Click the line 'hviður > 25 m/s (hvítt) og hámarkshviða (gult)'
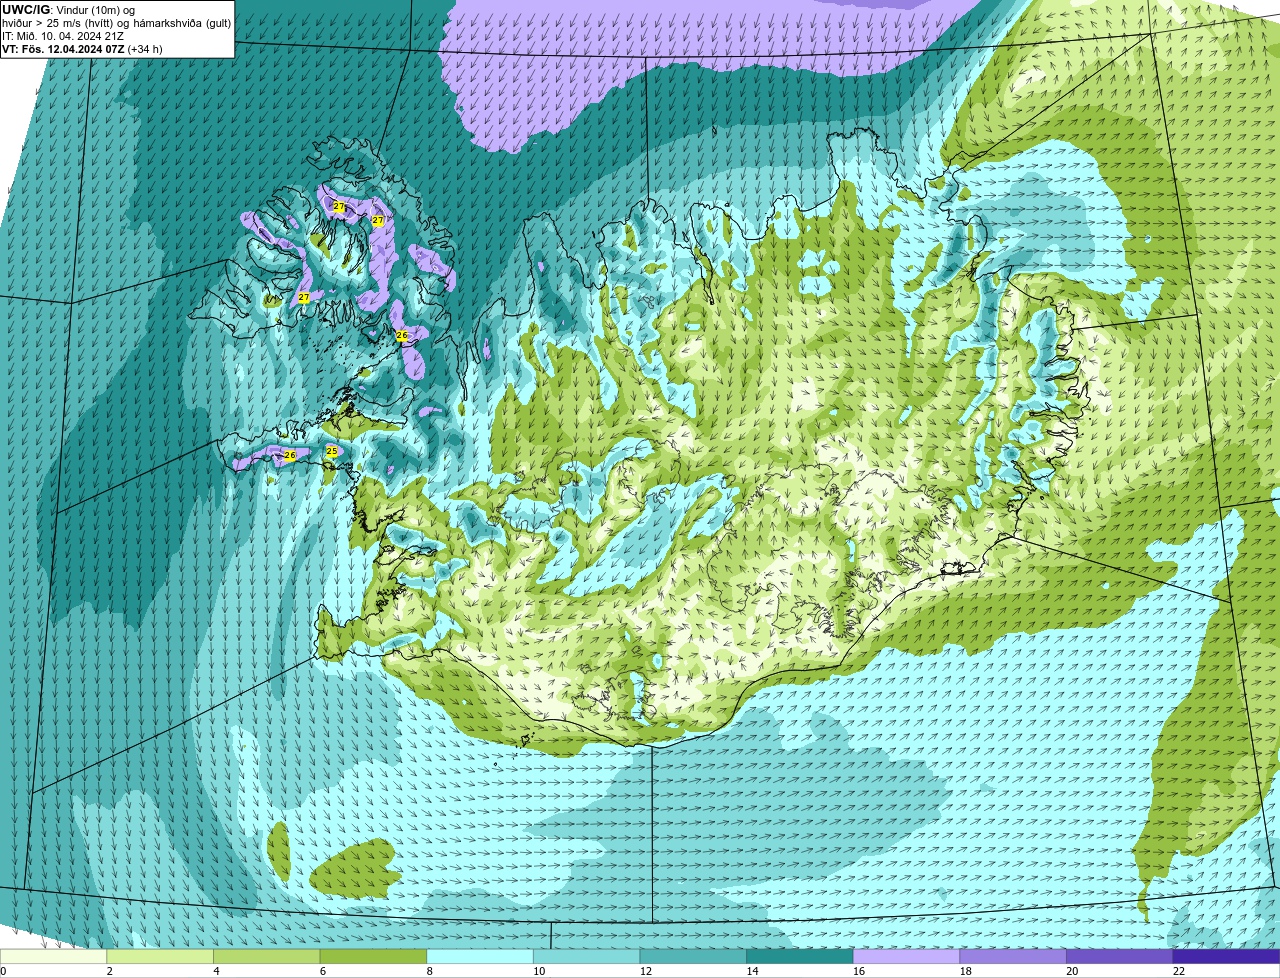 (117, 23)
